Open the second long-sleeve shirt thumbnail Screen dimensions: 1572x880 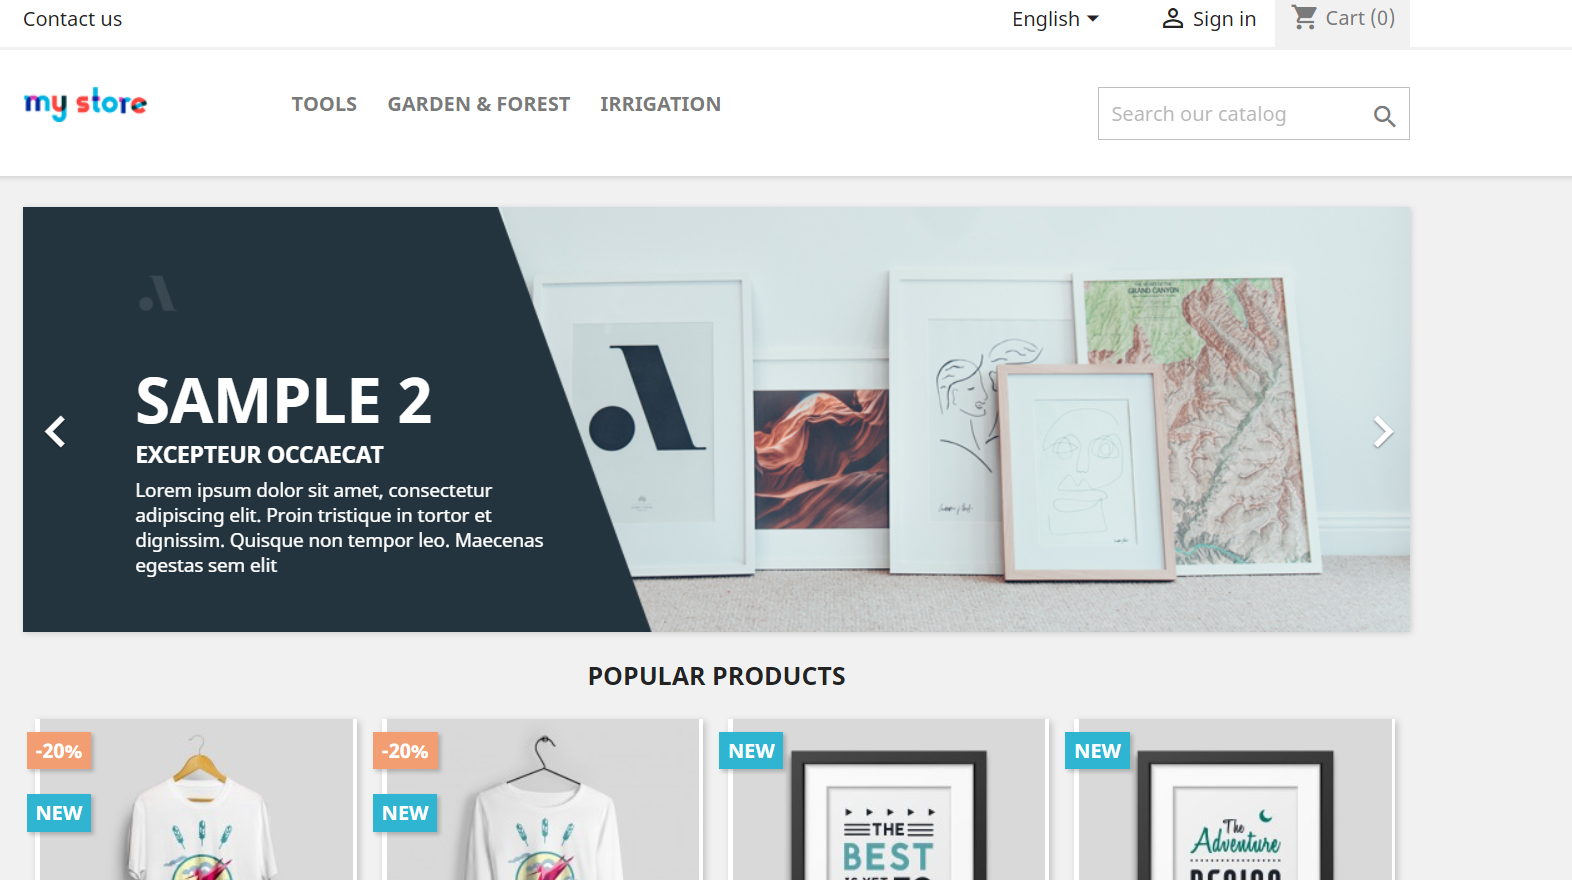point(543,800)
